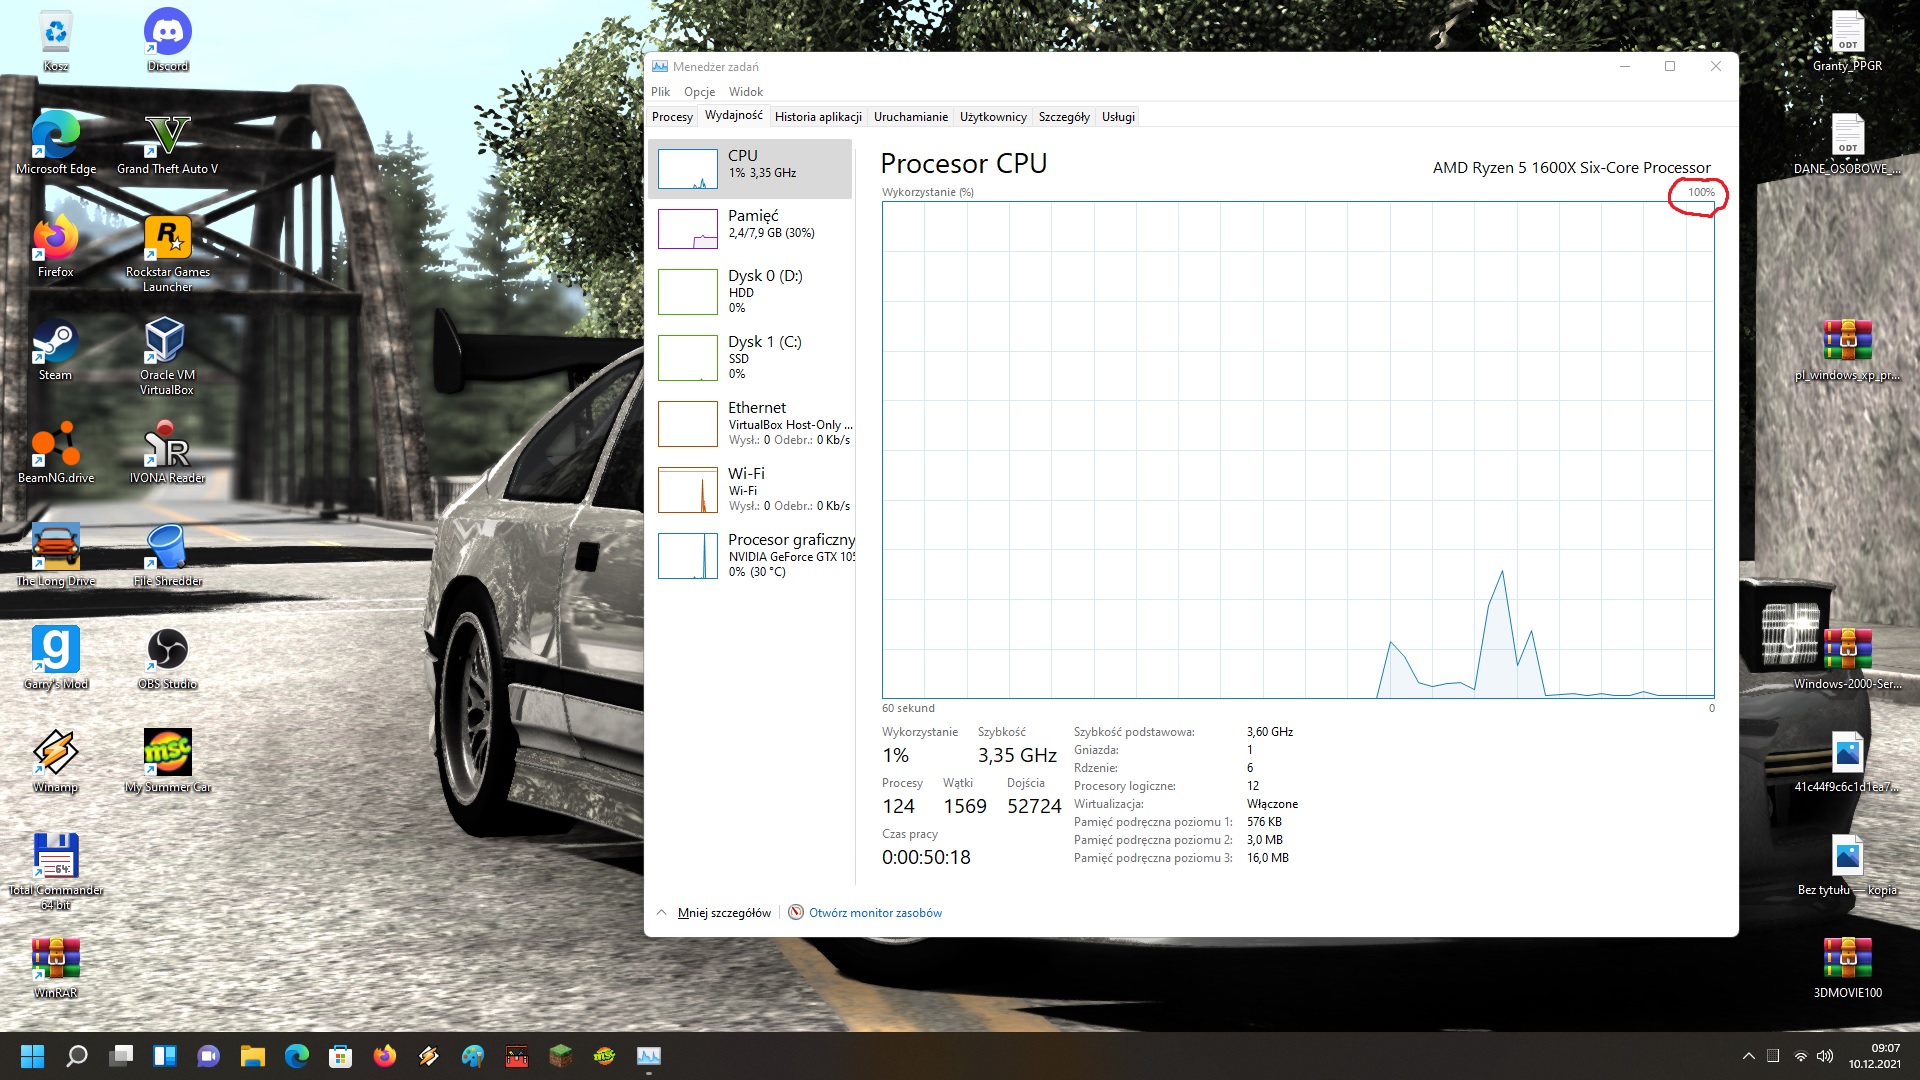Open the Wi-Fi network graph
The height and width of the screenshot is (1080, 1920).
pyautogui.click(x=688, y=490)
